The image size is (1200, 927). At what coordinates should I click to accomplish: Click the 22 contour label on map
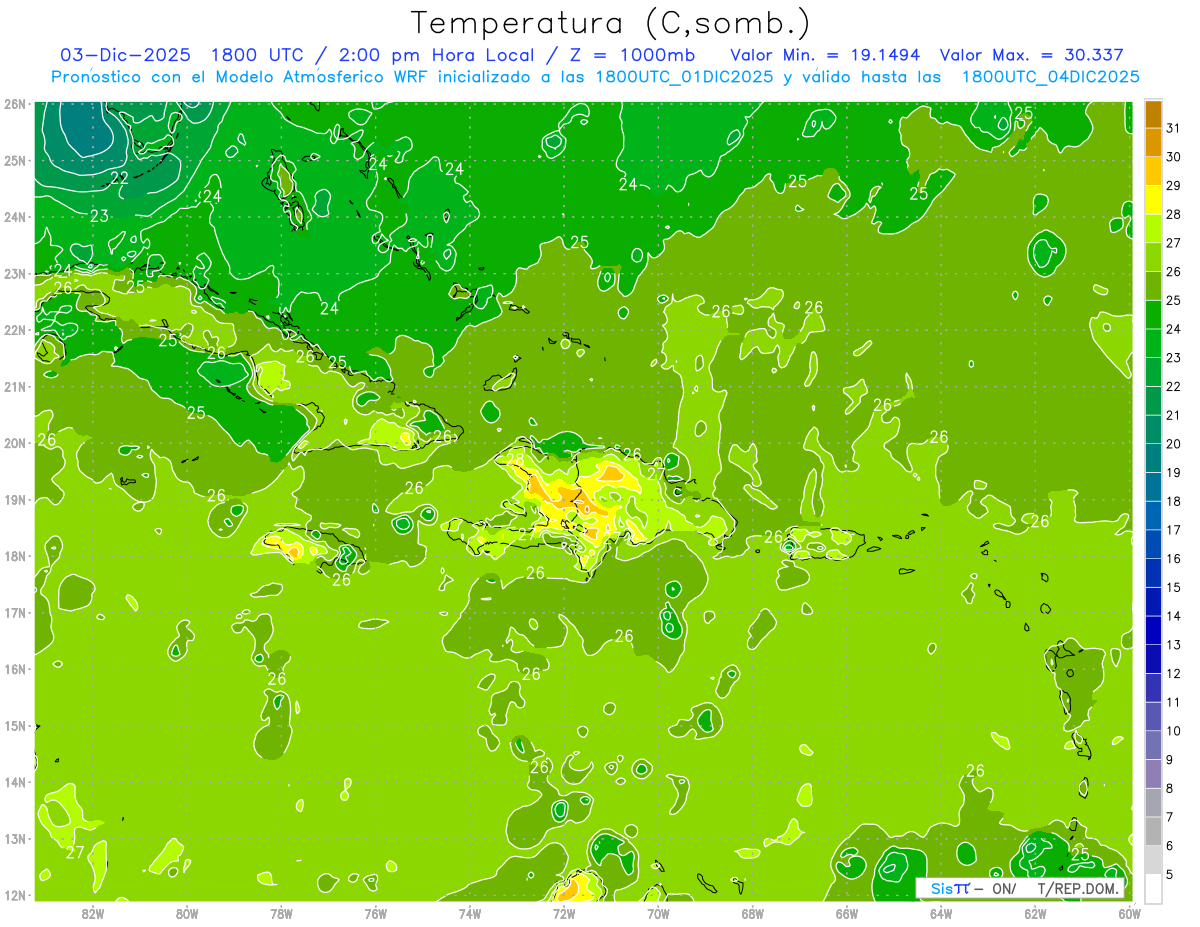coord(119,178)
